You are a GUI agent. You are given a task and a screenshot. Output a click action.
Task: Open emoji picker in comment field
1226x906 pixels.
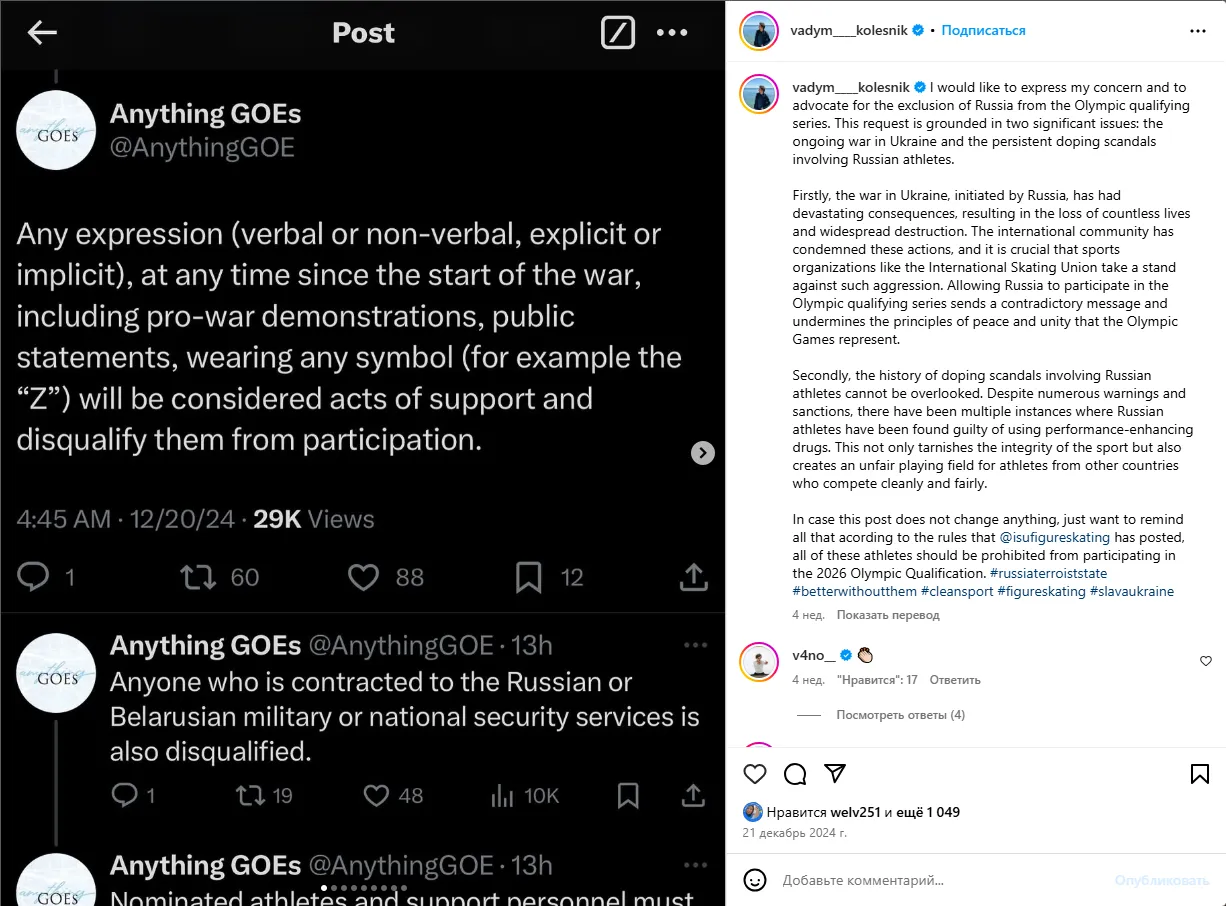click(x=755, y=880)
